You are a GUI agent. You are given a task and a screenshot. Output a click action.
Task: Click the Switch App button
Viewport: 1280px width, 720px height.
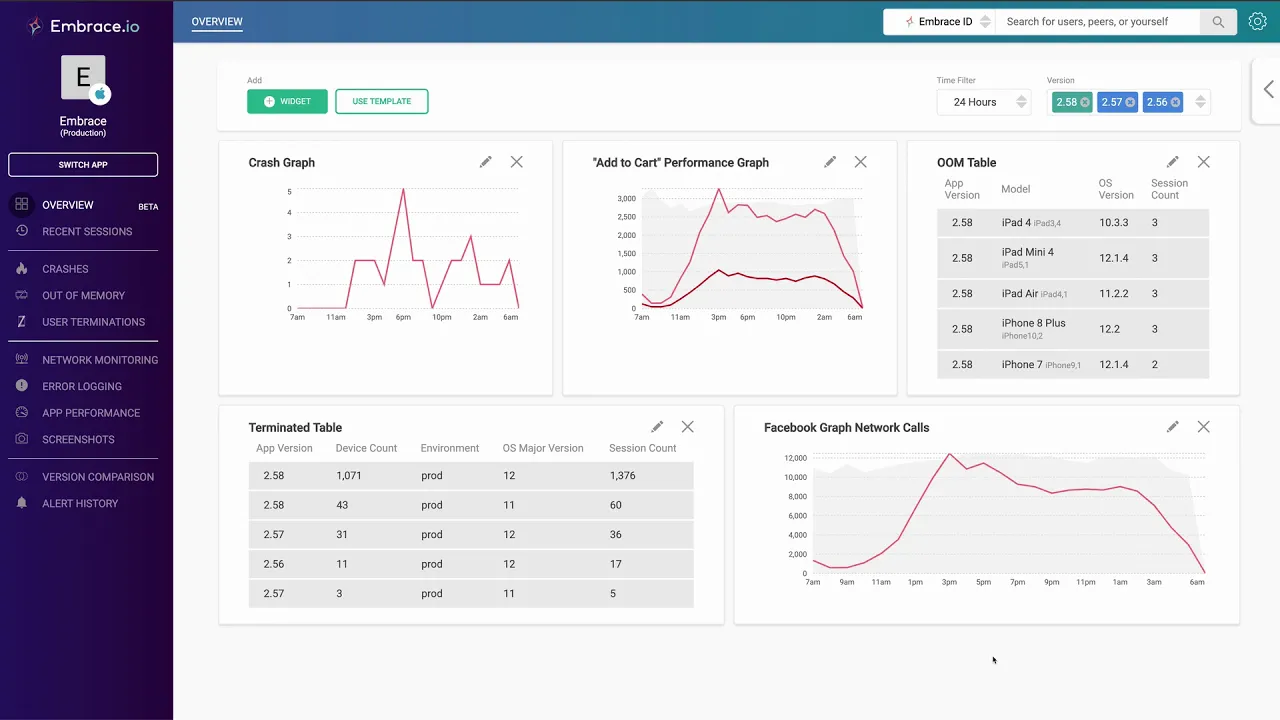pos(83,165)
